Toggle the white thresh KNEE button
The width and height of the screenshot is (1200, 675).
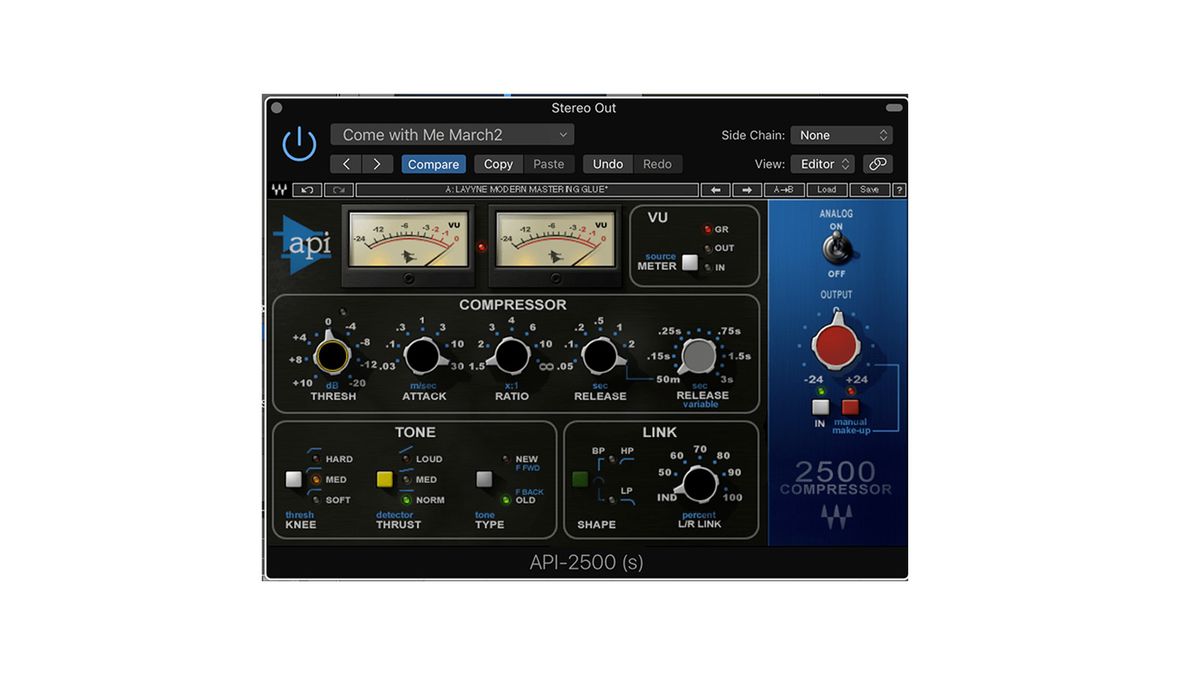coord(294,480)
